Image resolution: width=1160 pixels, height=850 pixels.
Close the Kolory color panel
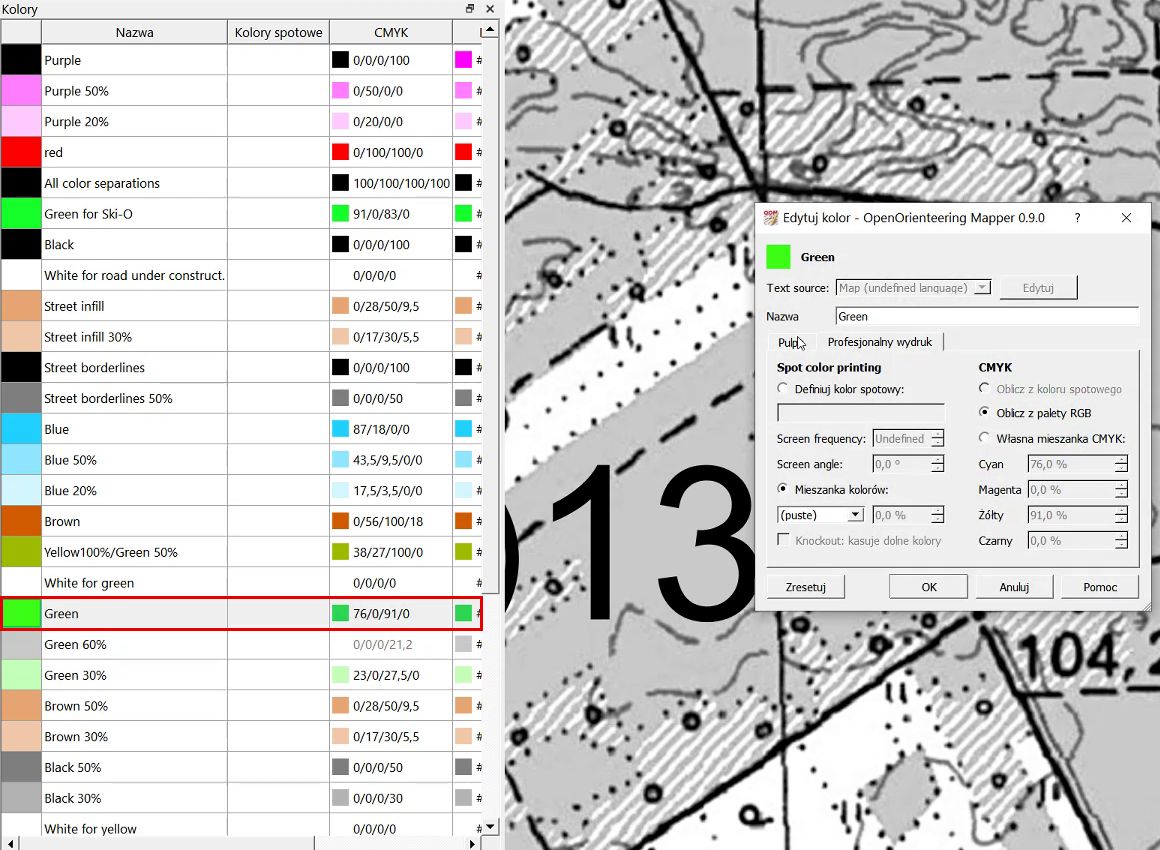(490, 9)
